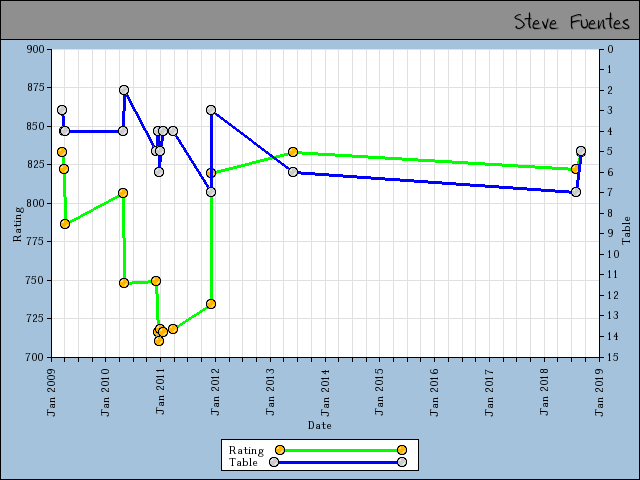Click the left orange marker in legend
640x480 pixels.
pos(280,450)
